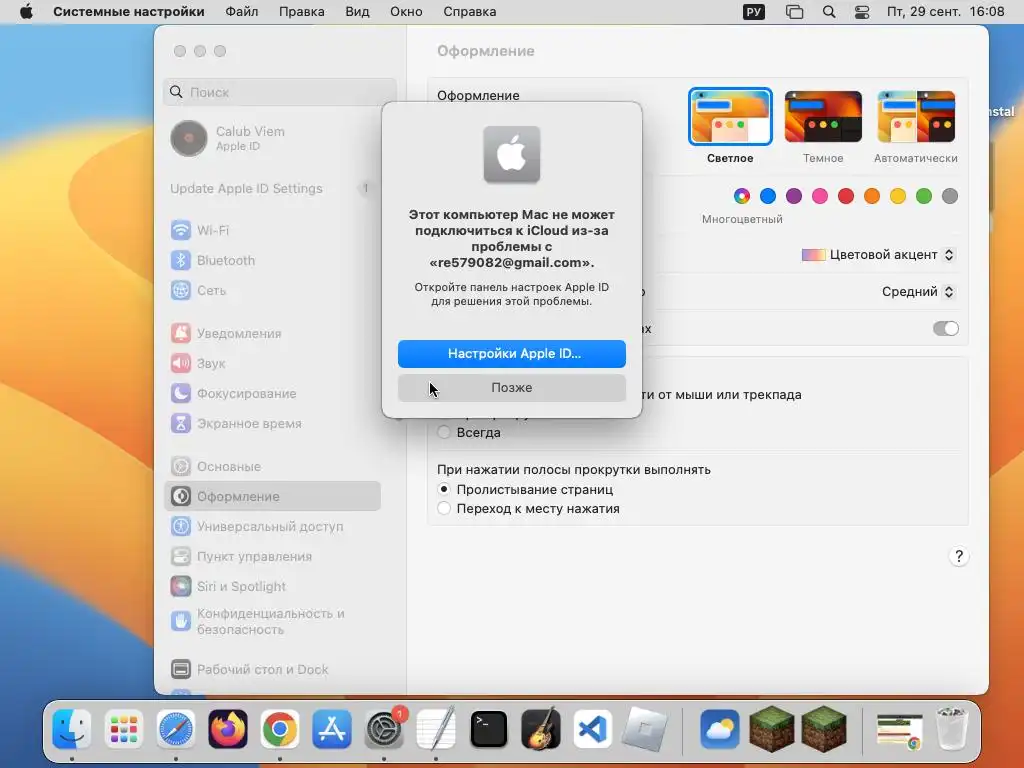Open TextEdit from the Dock
The image size is (1024, 768).
[x=436, y=729]
